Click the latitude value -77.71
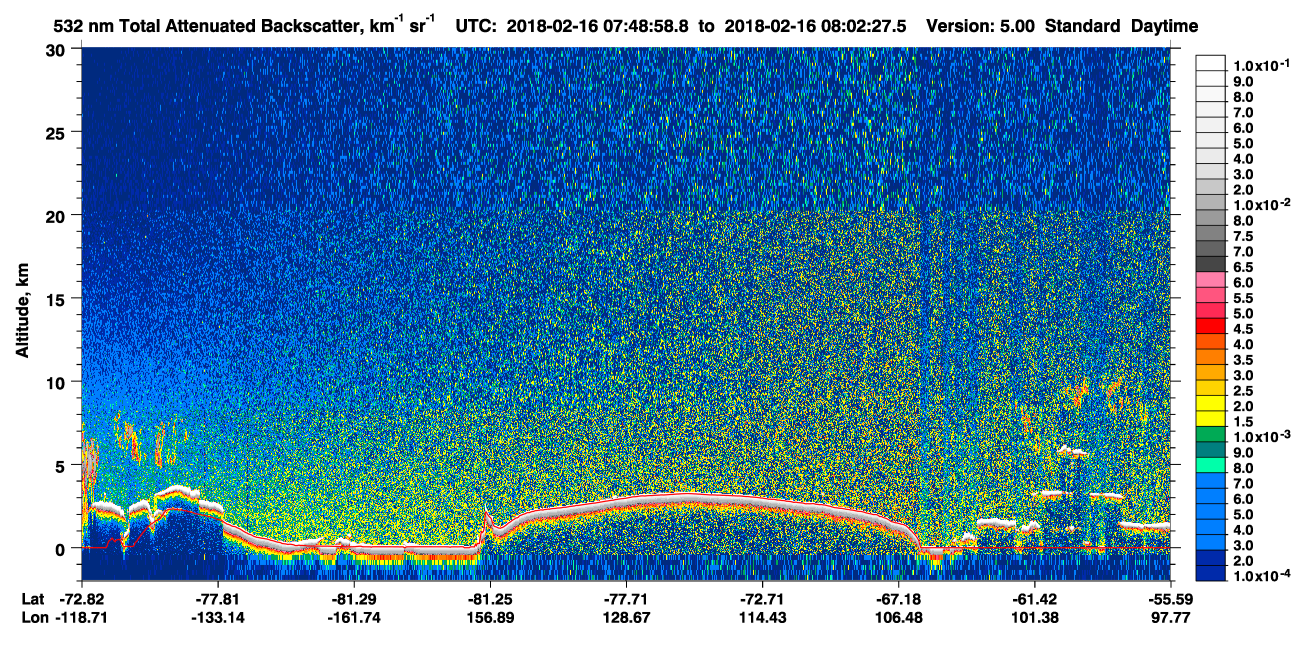Screen dimensions: 1300x667 (x=626, y=599)
